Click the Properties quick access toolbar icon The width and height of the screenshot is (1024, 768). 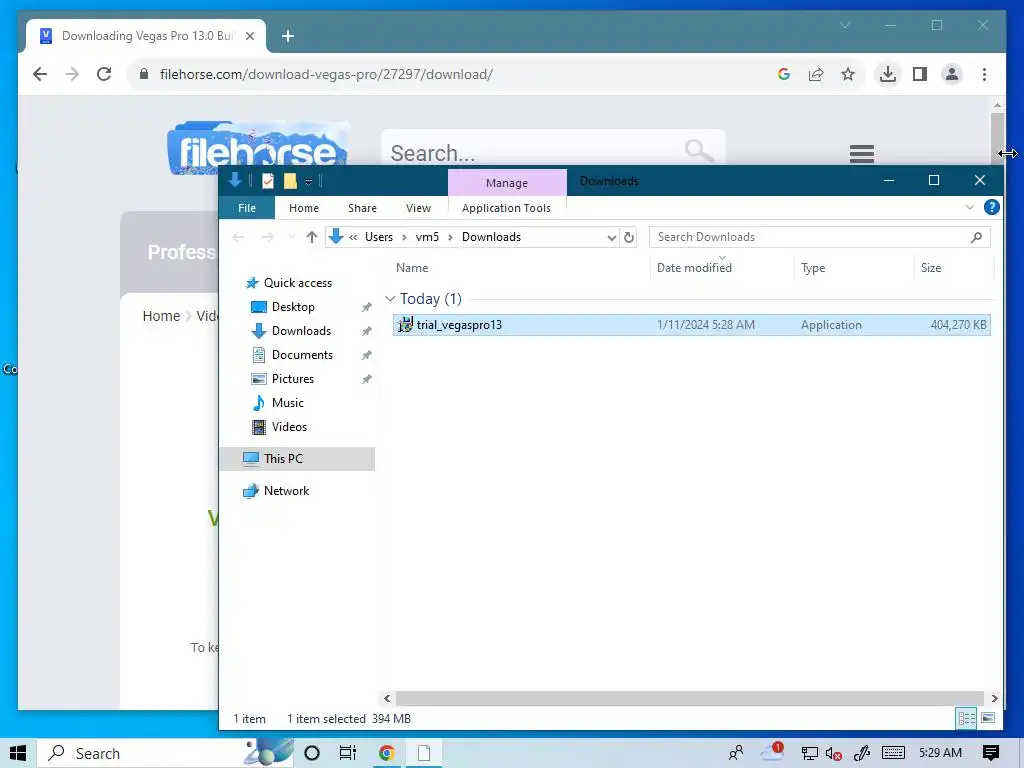click(268, 181)
